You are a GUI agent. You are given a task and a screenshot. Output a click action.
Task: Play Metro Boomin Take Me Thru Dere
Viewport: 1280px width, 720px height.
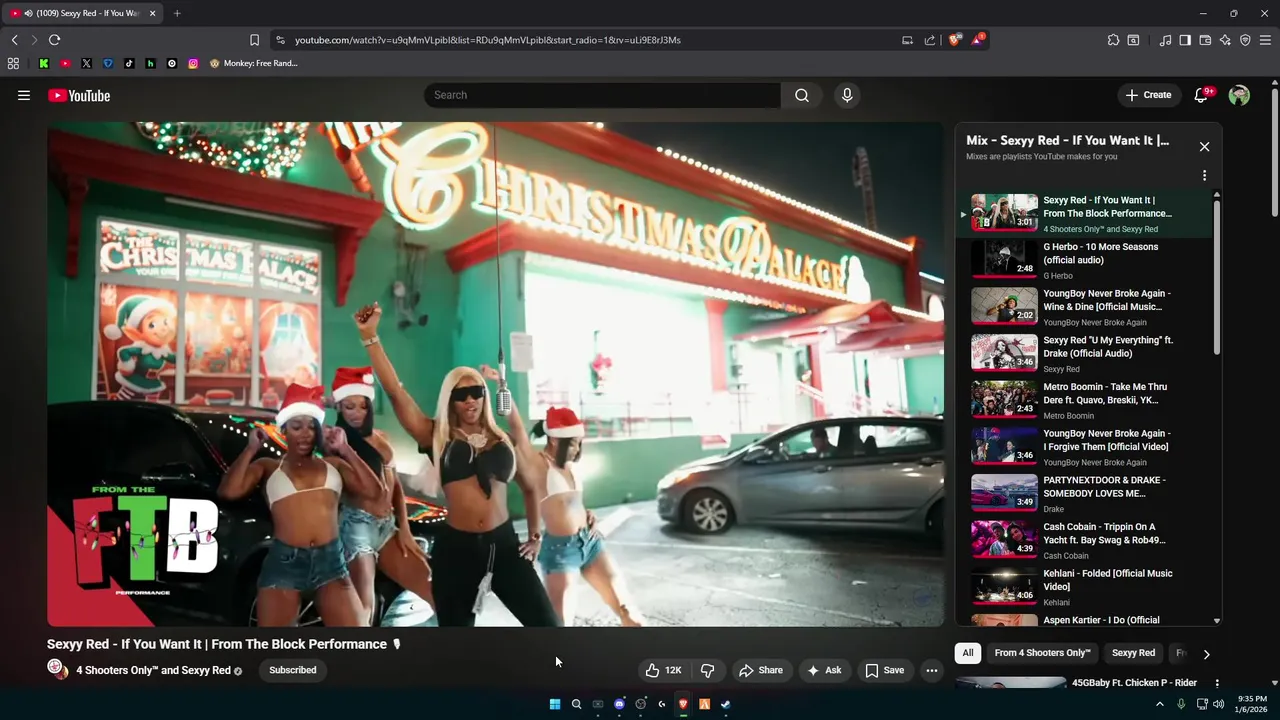tap(1088, 400)
